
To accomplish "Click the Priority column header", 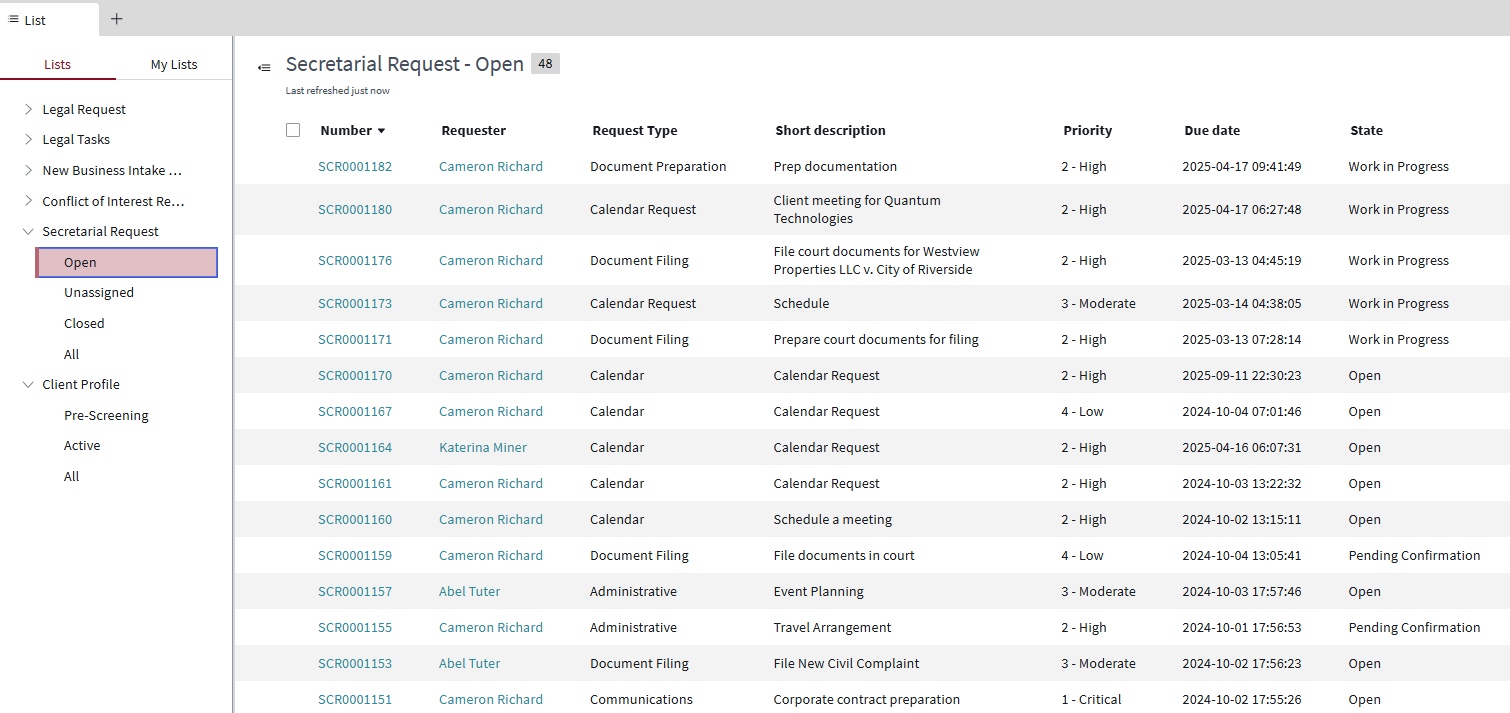I will point(1087,130).
